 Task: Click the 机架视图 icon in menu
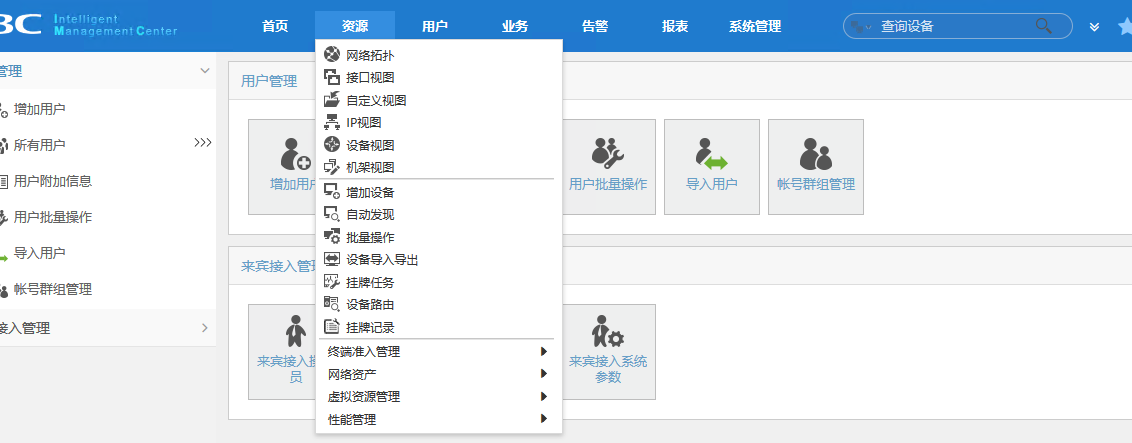331,167
